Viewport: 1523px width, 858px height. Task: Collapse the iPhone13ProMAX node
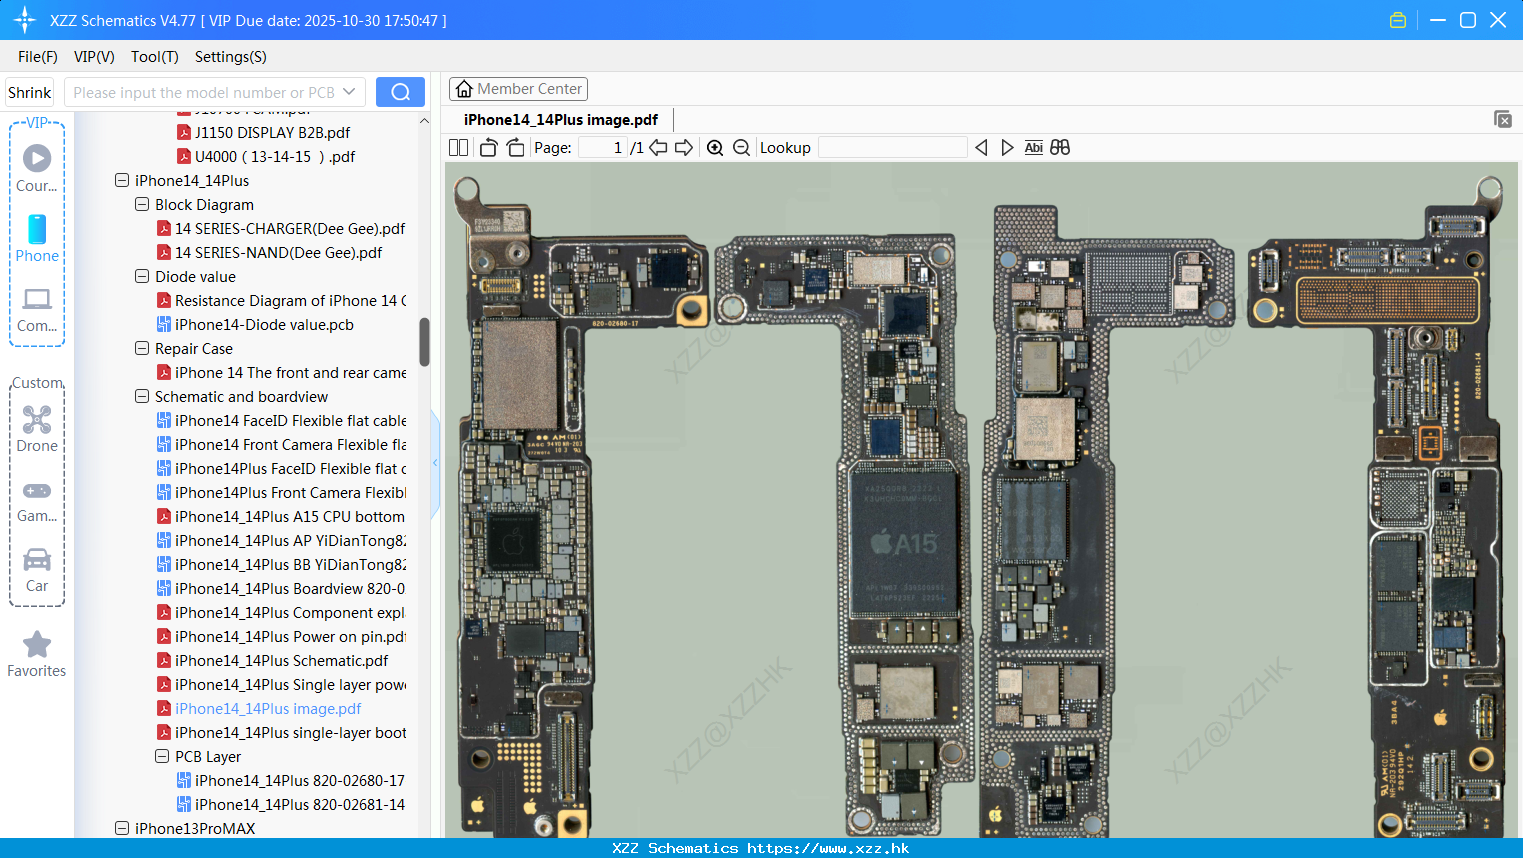(x=122, y=829)
